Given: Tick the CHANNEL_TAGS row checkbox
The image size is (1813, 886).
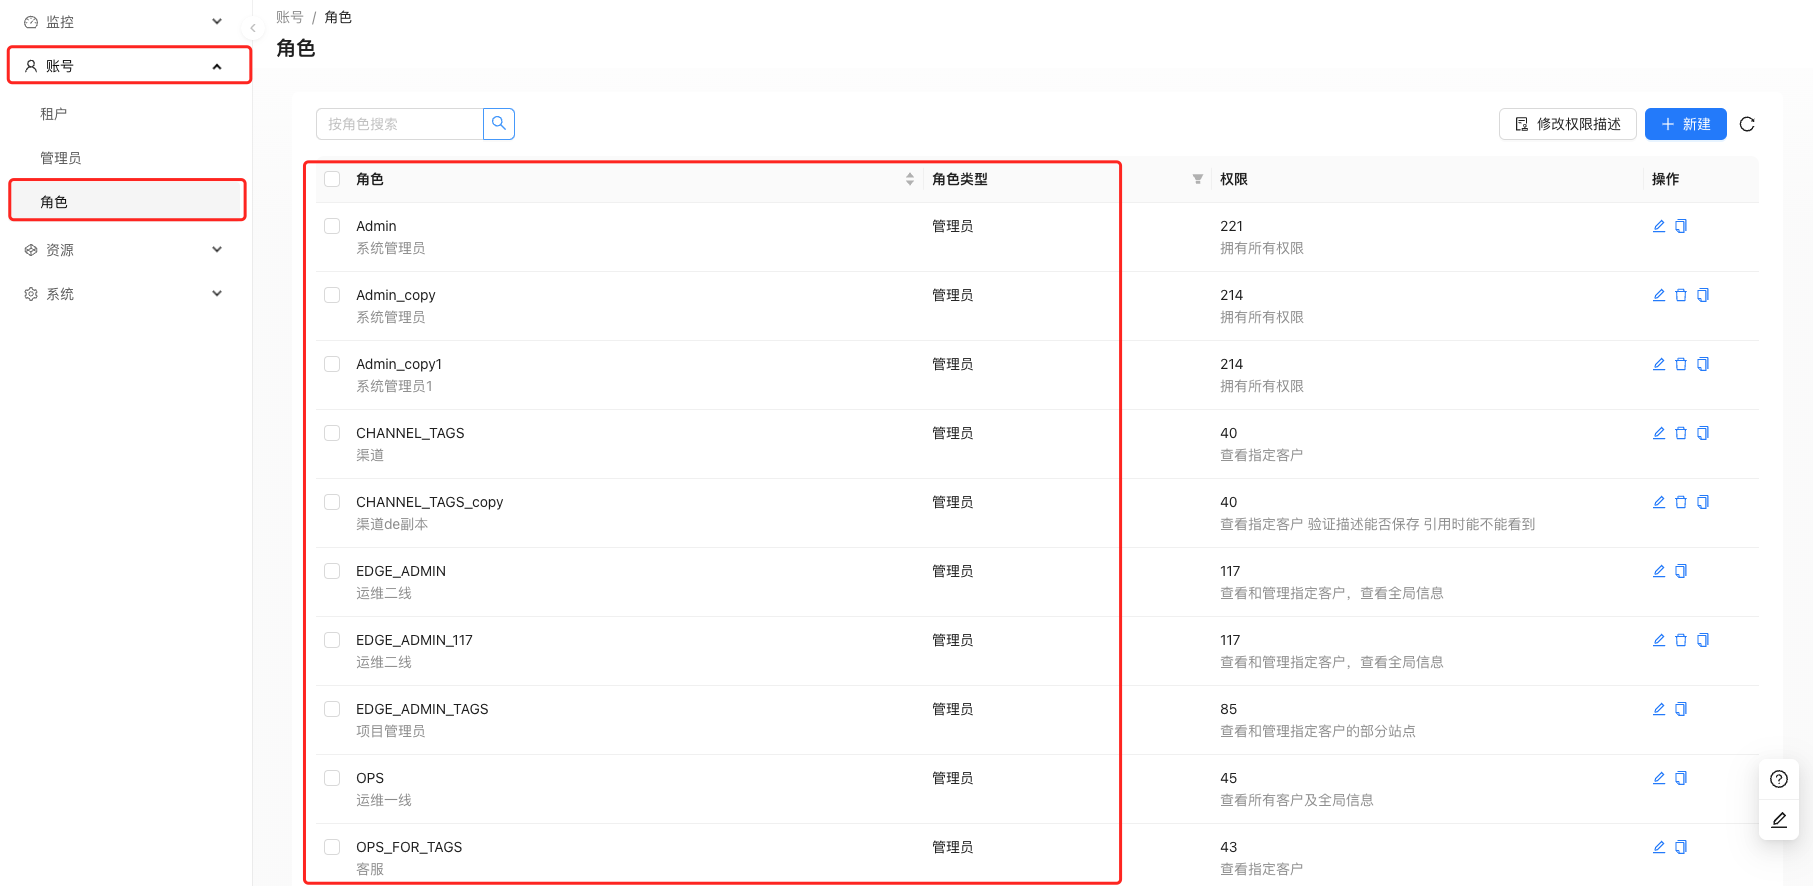Looking at the screenshot, I should [x=332, y=433].
